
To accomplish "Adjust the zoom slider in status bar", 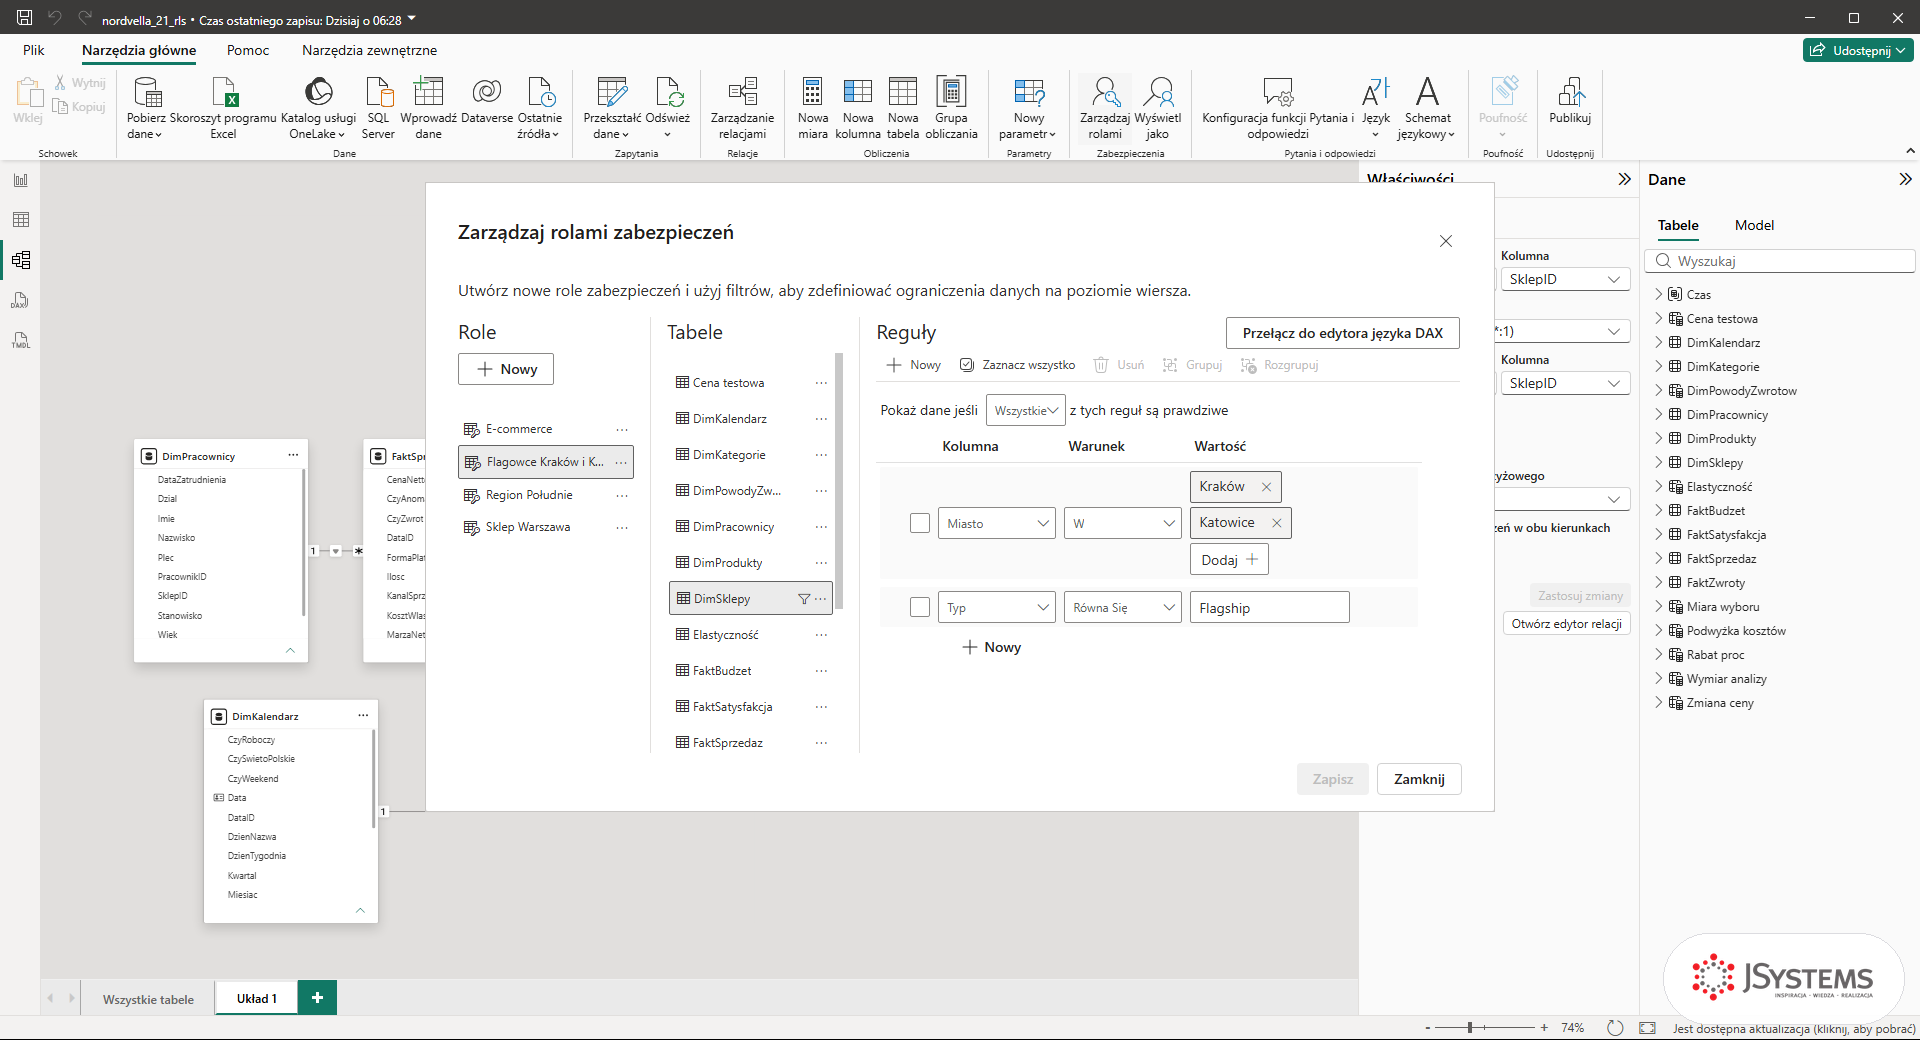I will pos(1470,1027).
